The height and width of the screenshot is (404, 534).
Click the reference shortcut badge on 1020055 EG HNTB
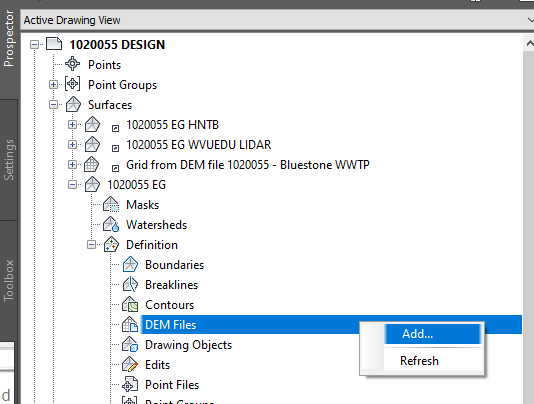(115, 128)
